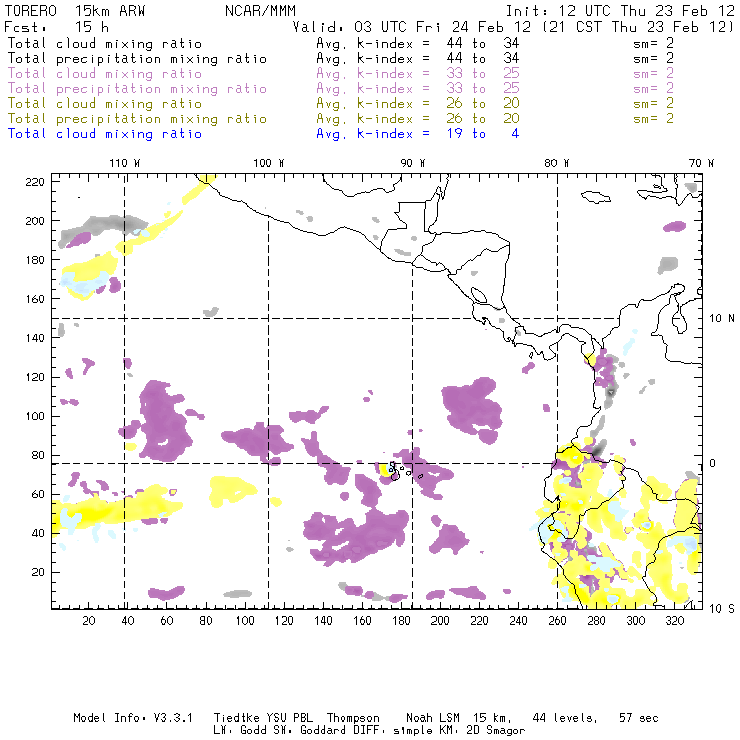Click the '100 W' longitude label
The height and width of the screenshot is (740, 740).
(269, 163)
